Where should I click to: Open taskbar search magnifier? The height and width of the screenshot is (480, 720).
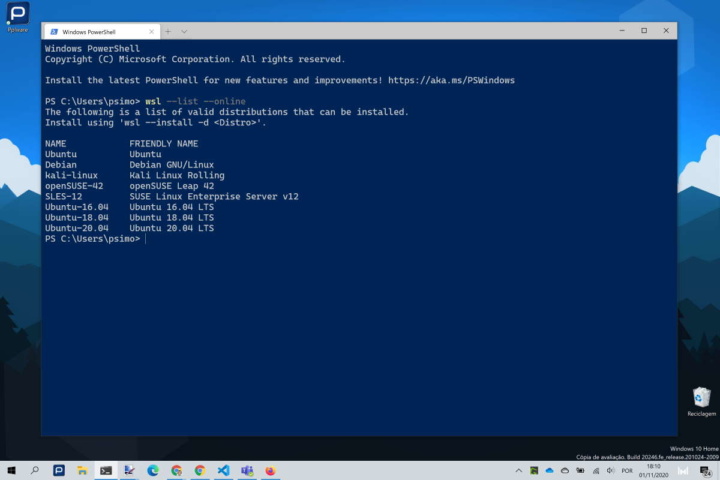coord(35,470)
